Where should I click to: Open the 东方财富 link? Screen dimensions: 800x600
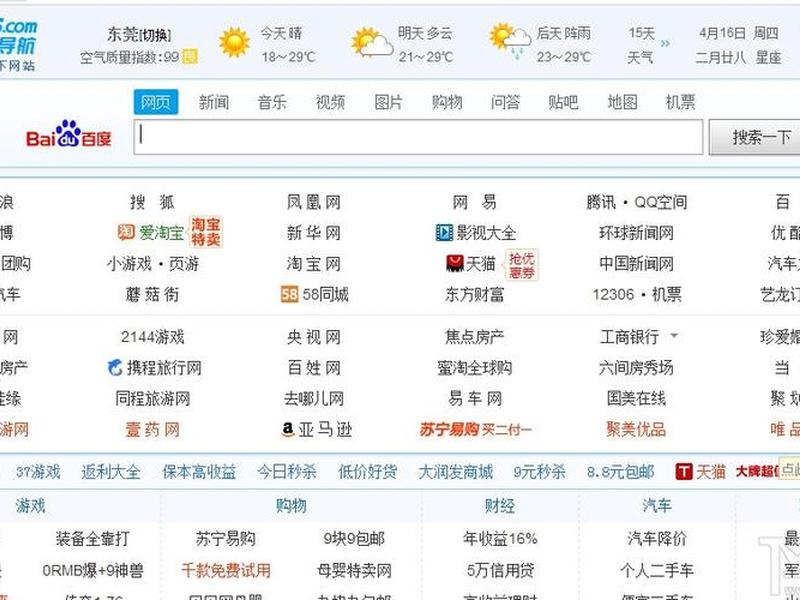click(474, 294)
